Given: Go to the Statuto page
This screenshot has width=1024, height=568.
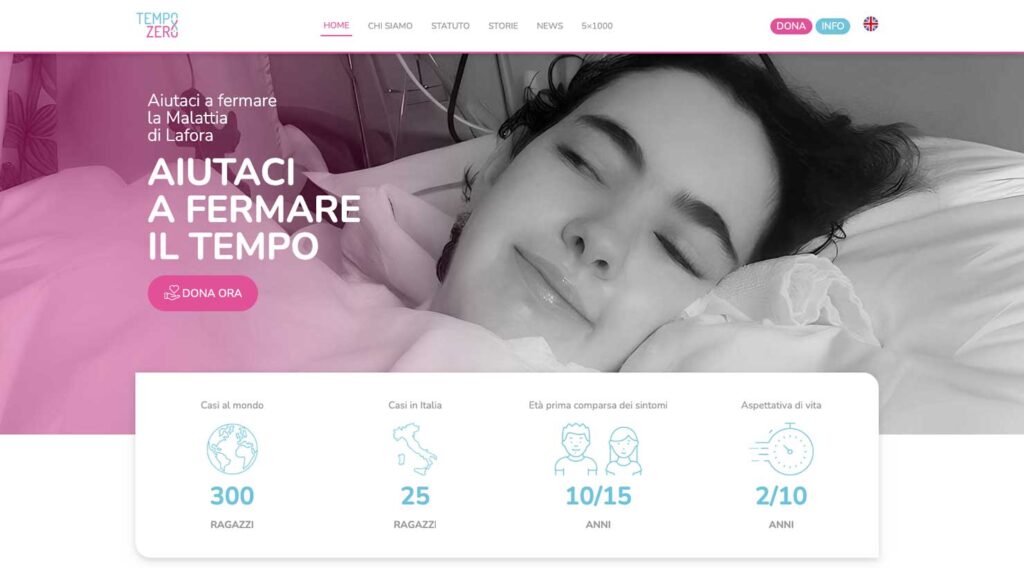Looking at the screenshot, I should point(450,26).
